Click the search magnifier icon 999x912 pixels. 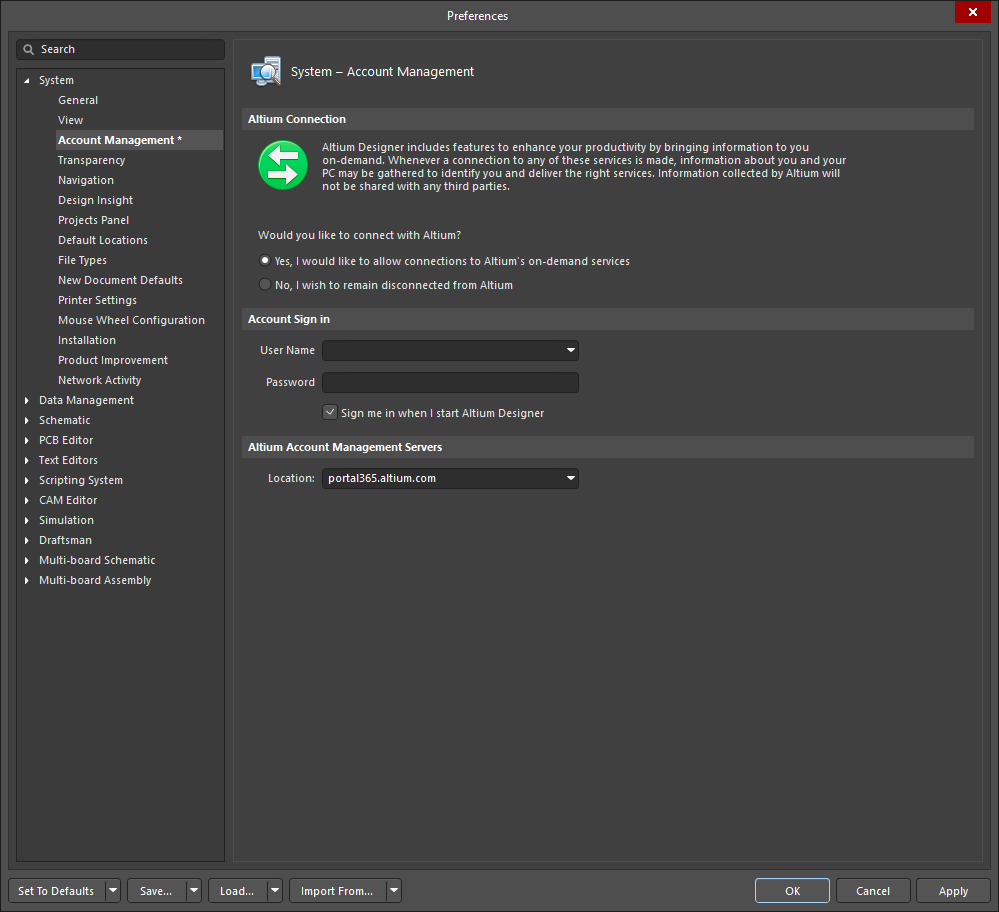tap(29, 50)
